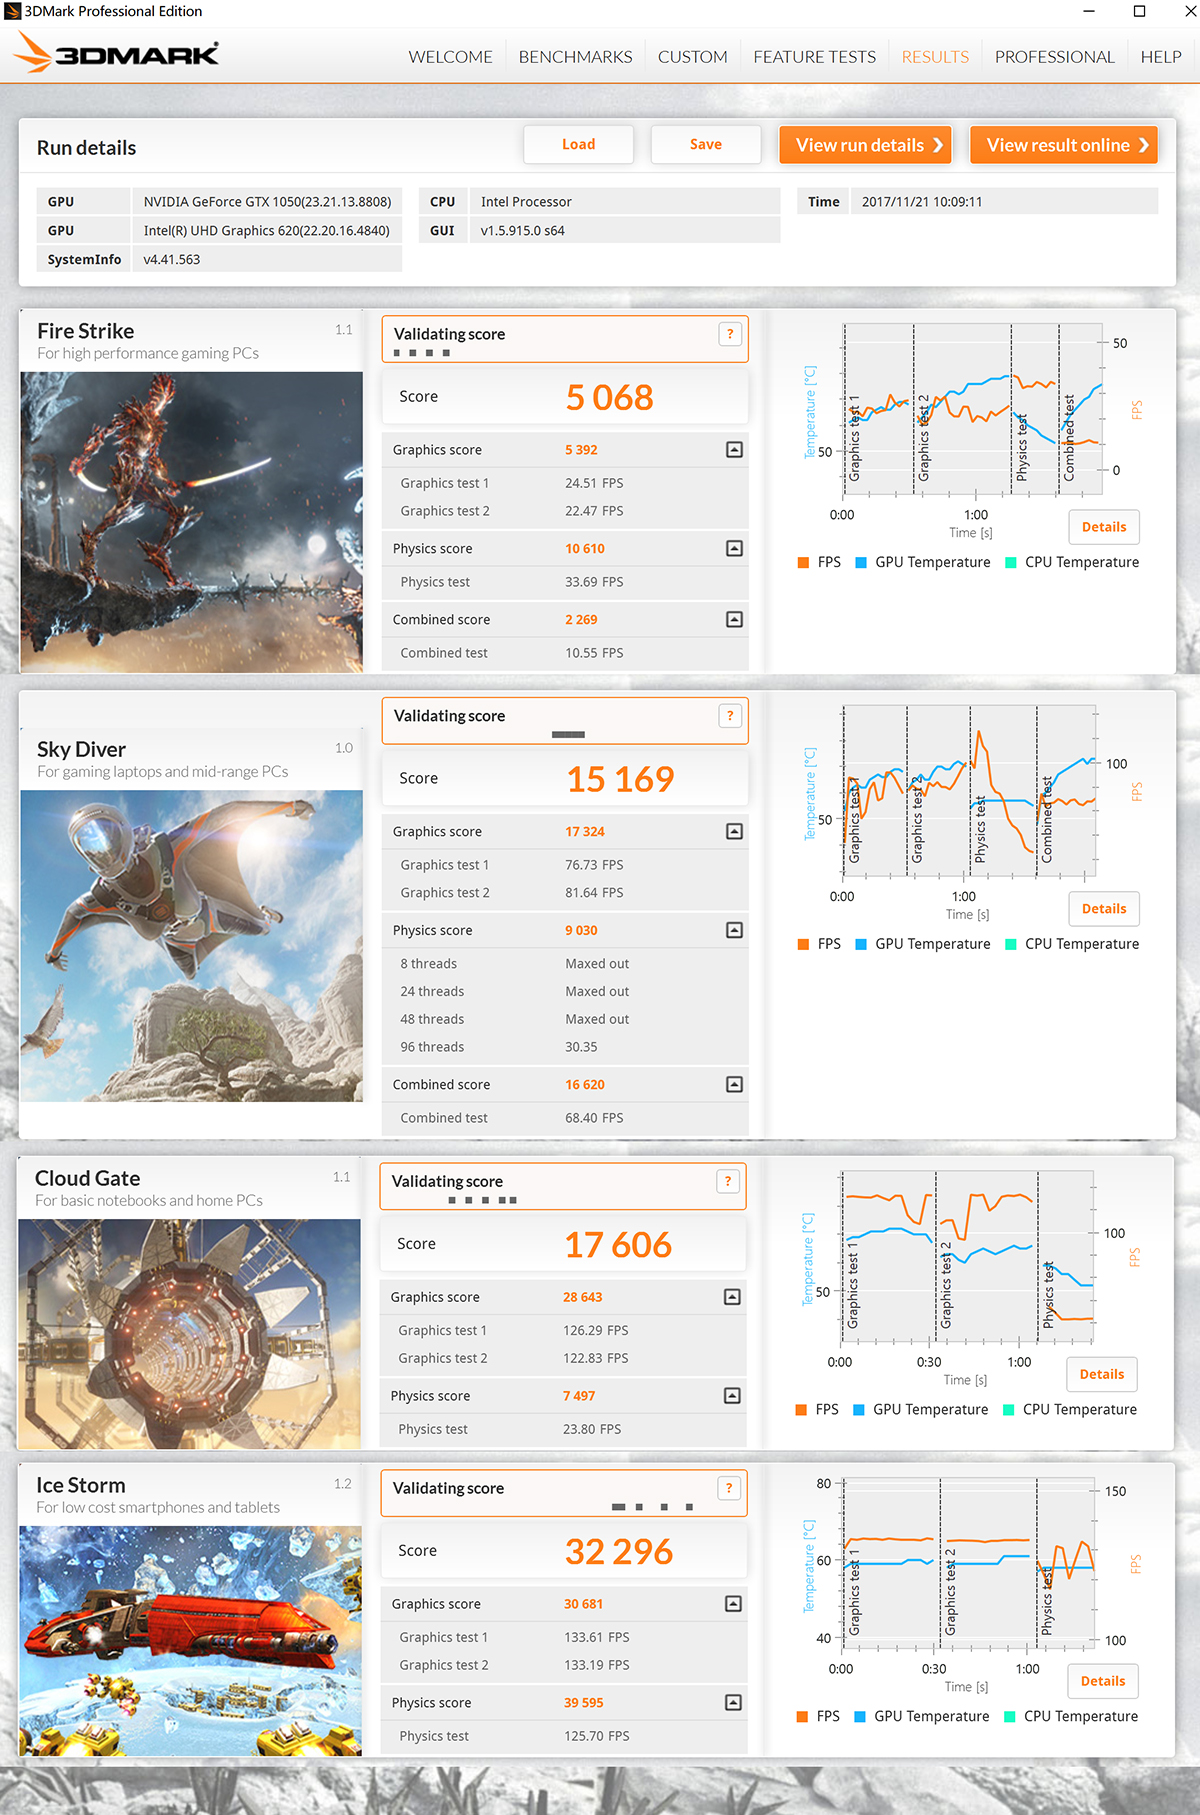Click Fire Strike score value 5 068

[x=609, y=398]
